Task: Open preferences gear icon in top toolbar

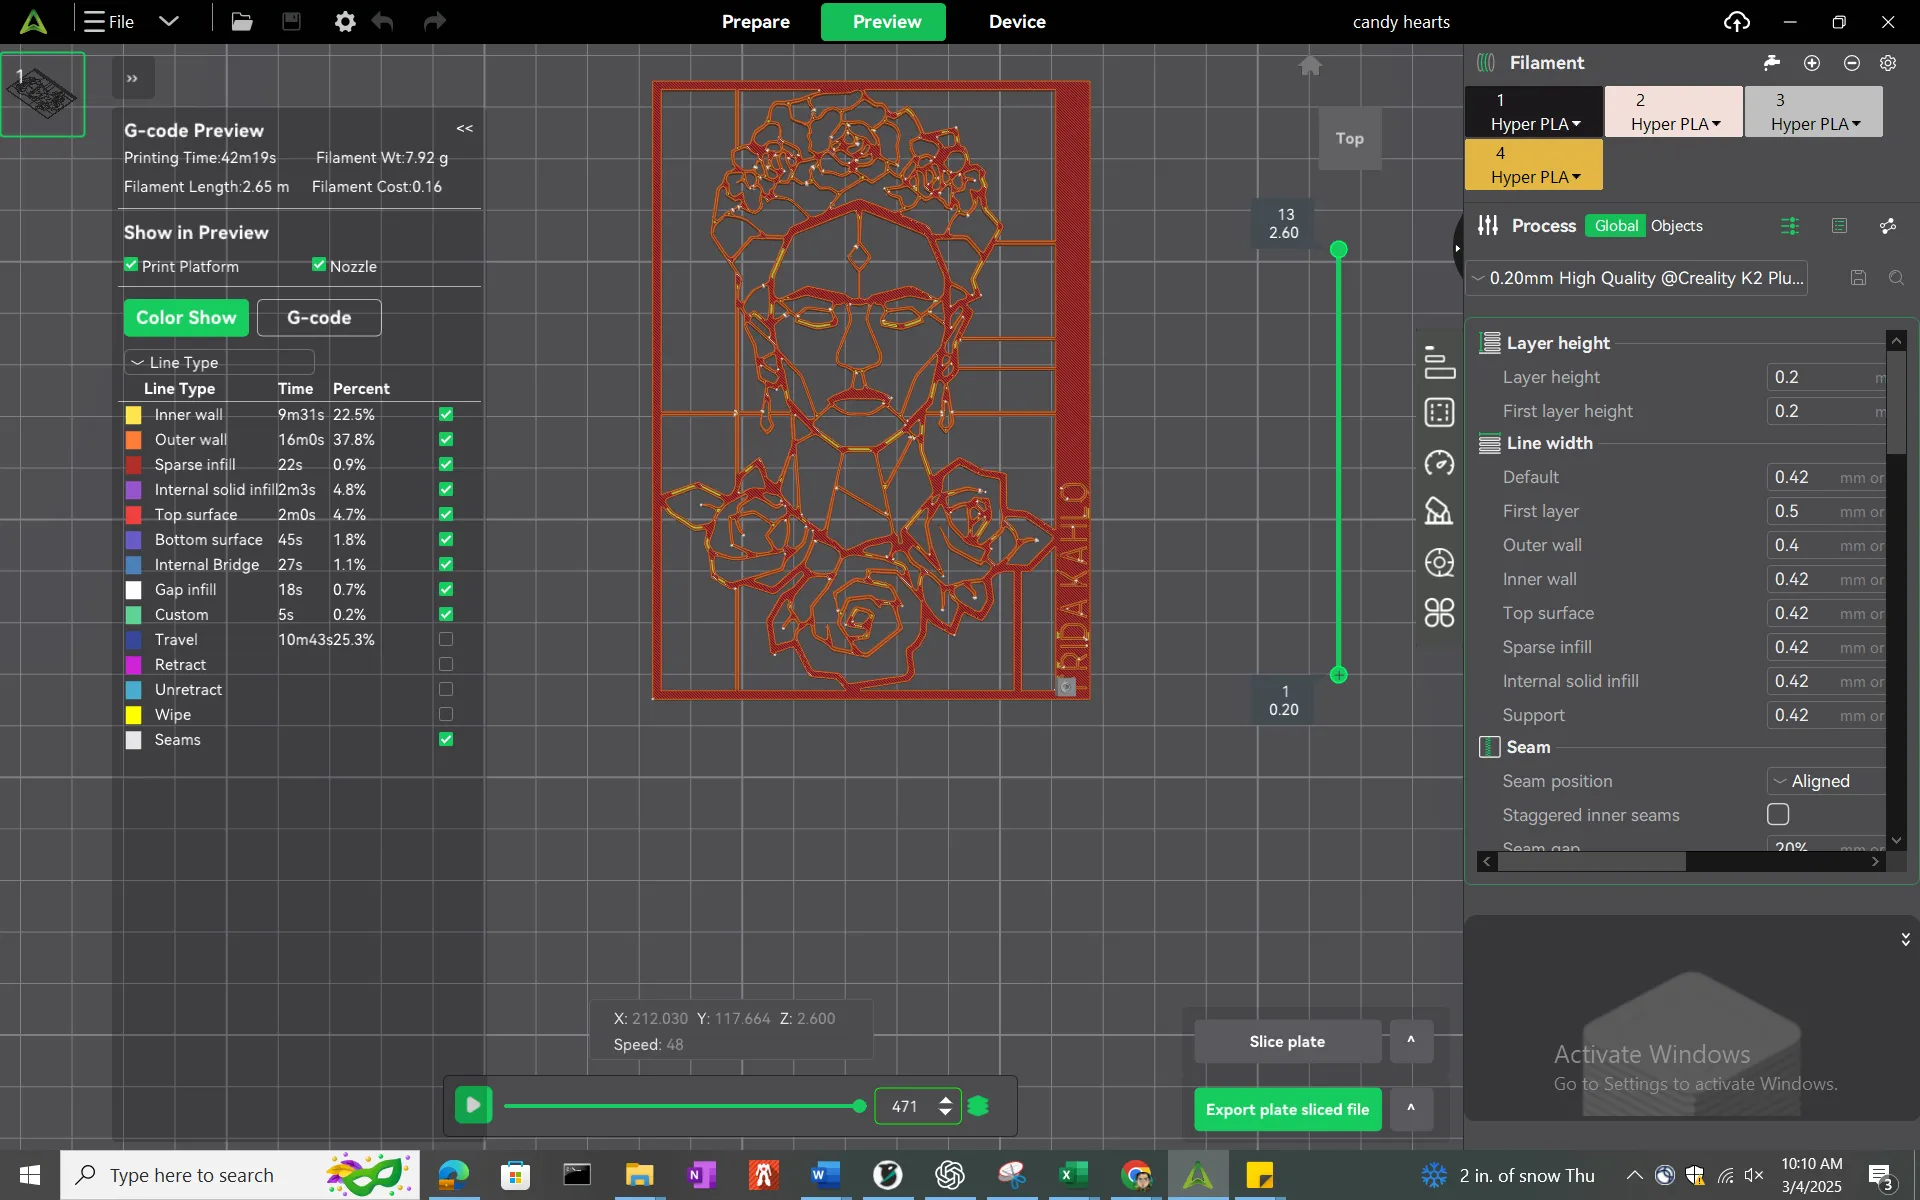Action: pyautogui.click(x=345, y=21)
